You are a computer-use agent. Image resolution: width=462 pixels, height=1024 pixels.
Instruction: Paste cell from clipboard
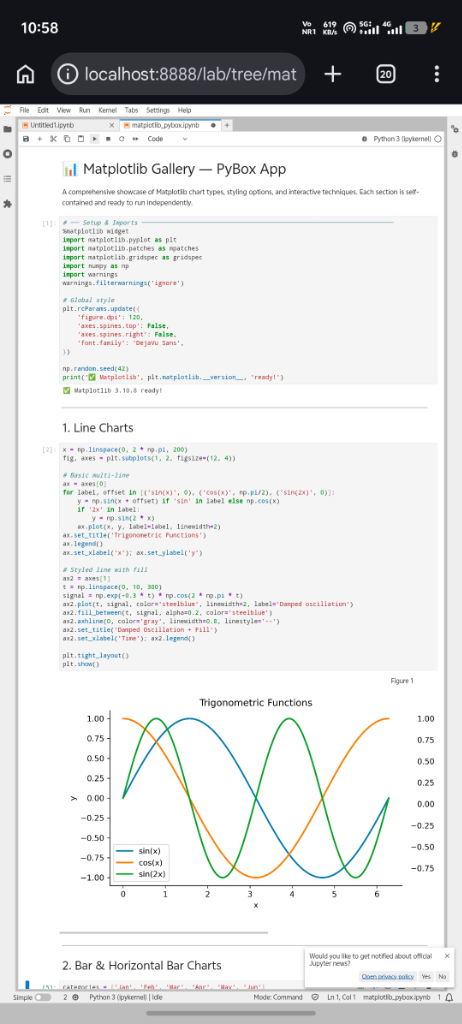pyautogui.click(x=81, y=139)
